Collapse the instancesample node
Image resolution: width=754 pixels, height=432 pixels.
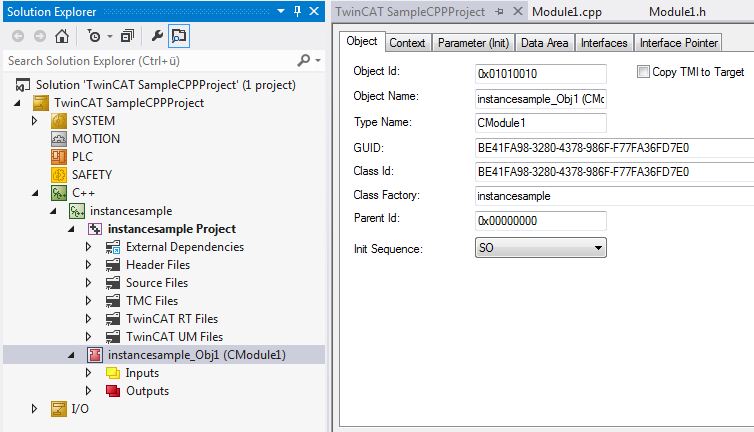[53, 211]
